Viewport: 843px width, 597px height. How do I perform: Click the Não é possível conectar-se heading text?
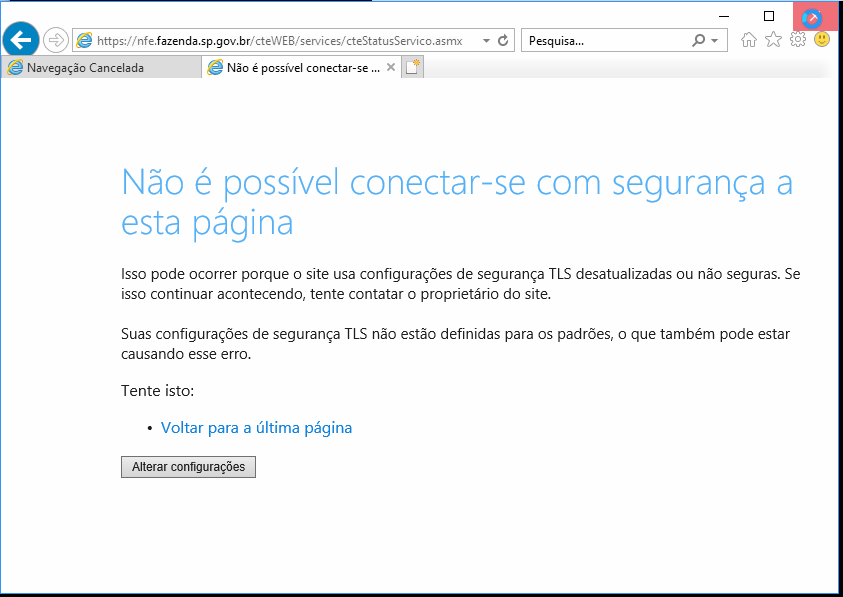point(457,202)
